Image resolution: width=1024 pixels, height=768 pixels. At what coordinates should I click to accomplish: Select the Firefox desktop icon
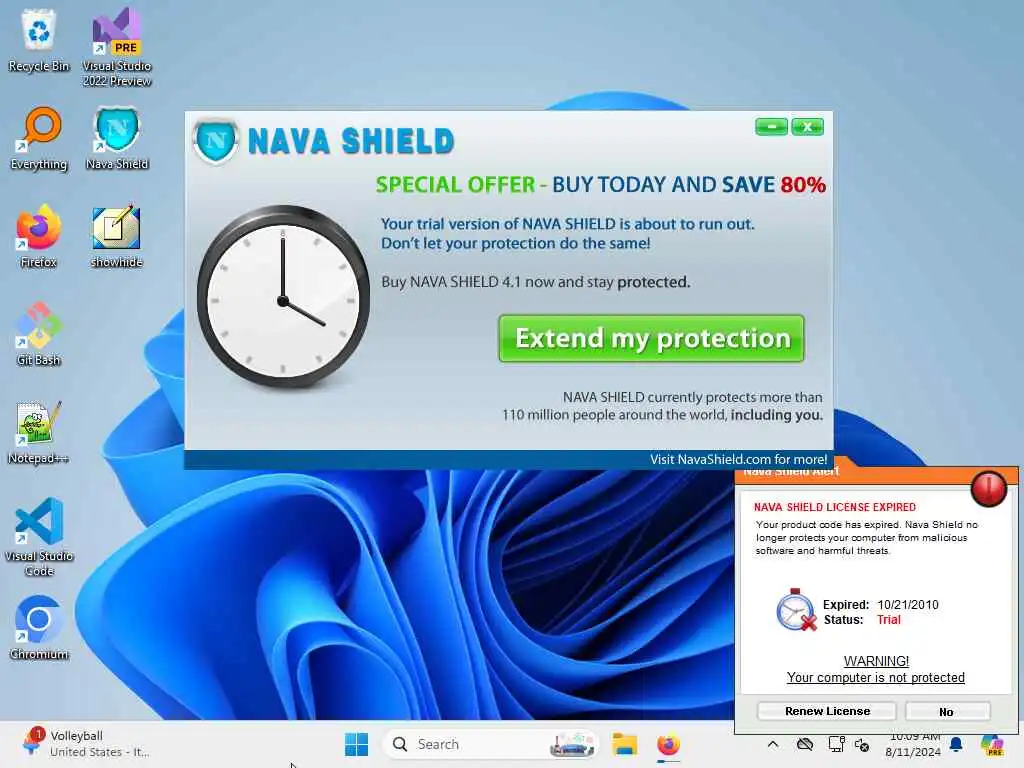pos(39,236)
